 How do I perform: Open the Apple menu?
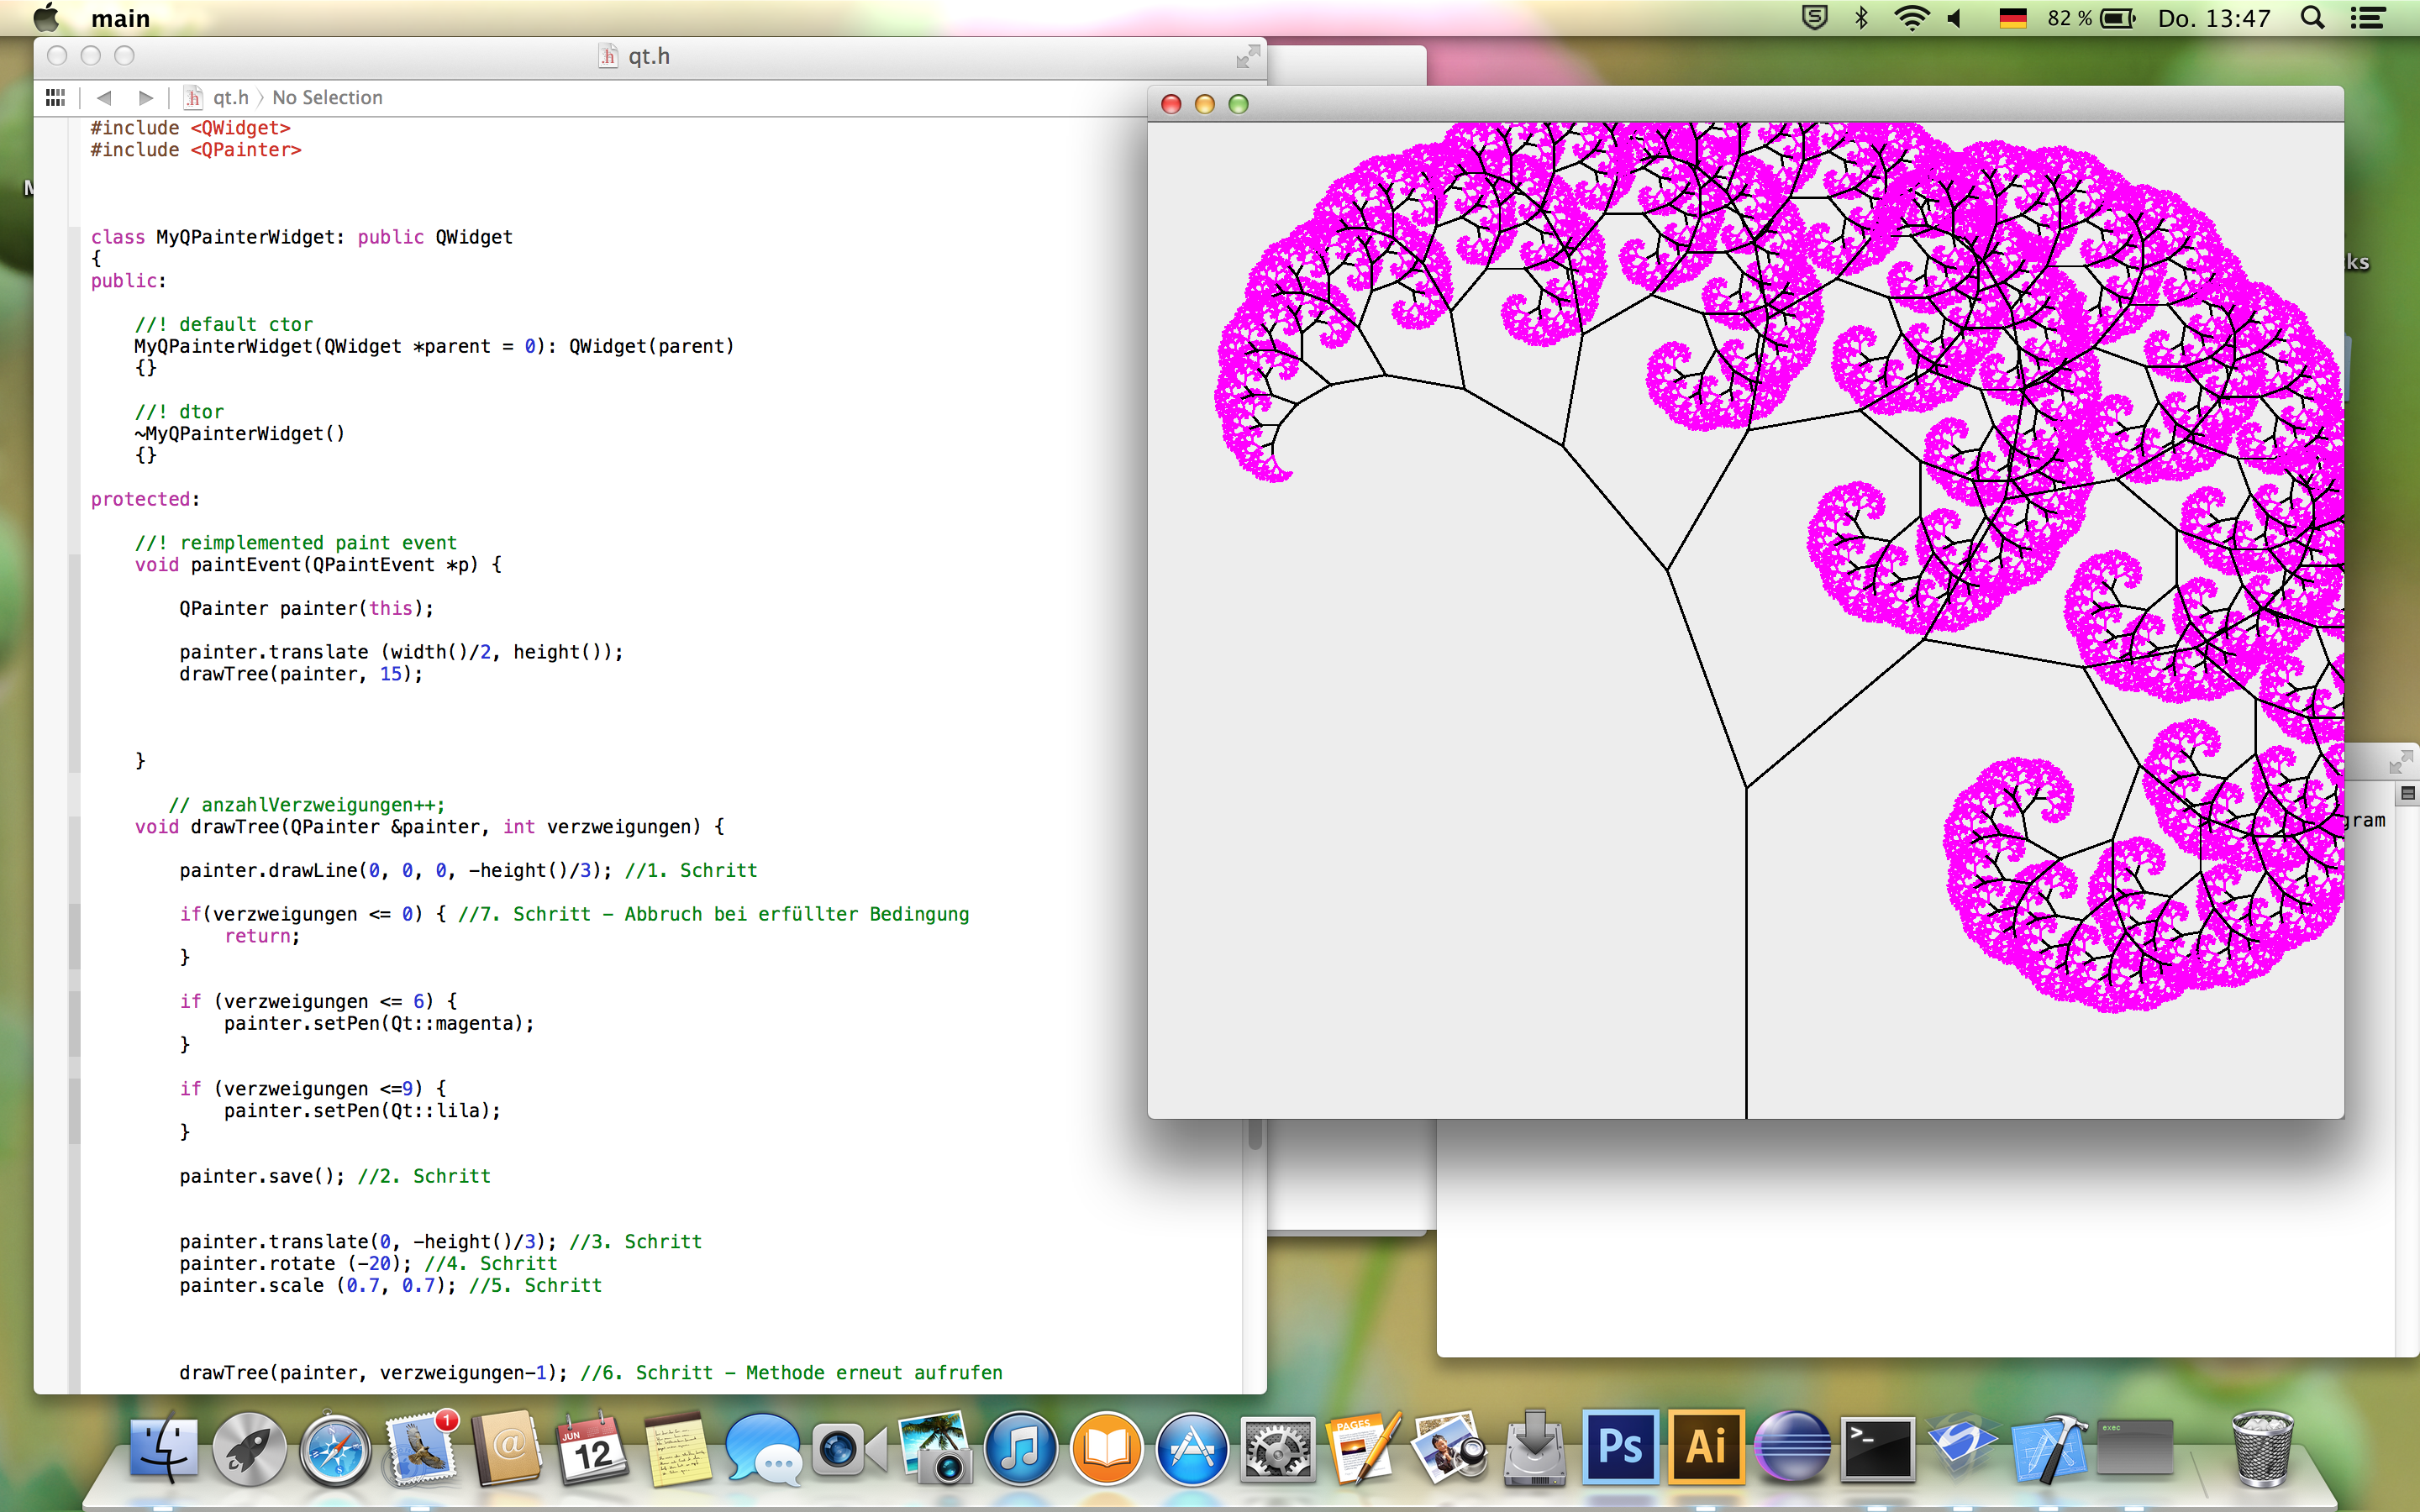tap(46, 18)
